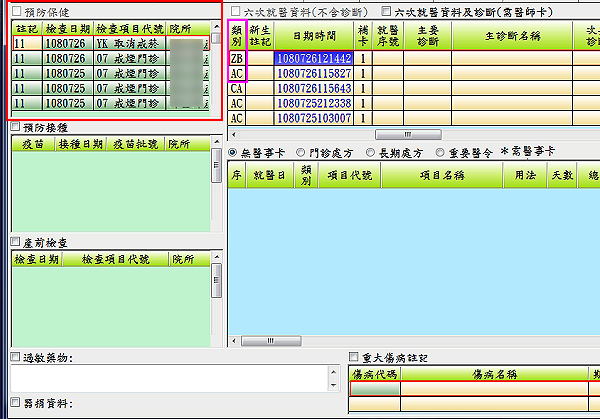This screenshot has width=600, height=419.
Task: Click the 主診斷名稱 column header
Action: (x=510, y=35)
